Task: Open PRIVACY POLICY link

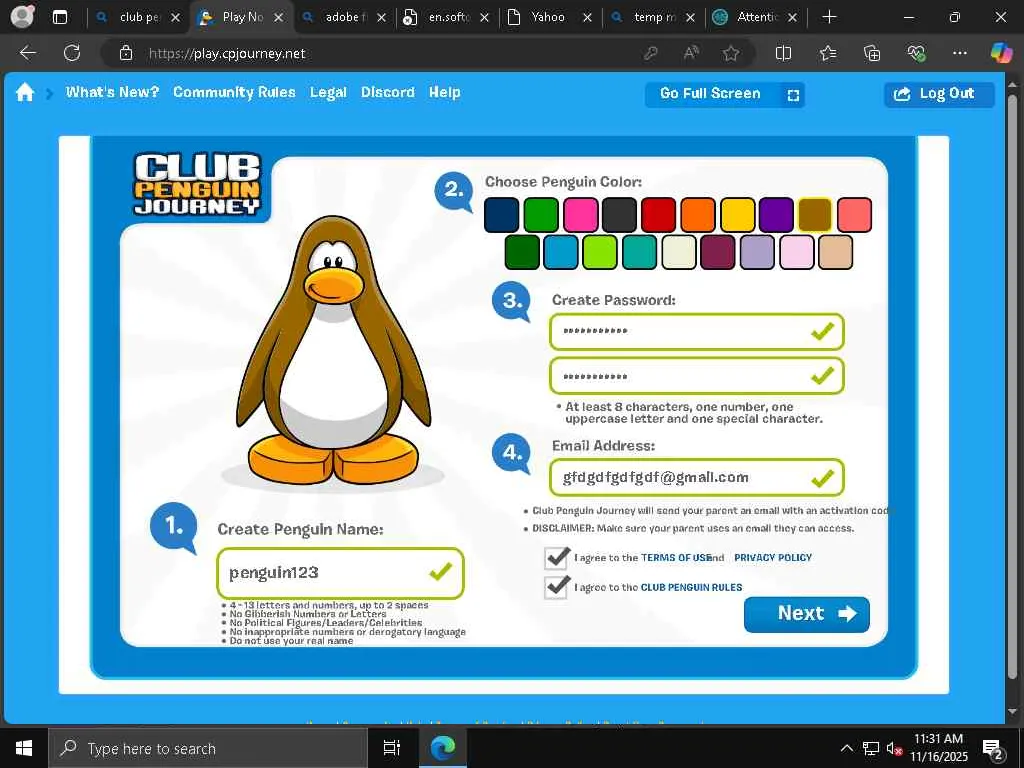Action: point(773,558)
